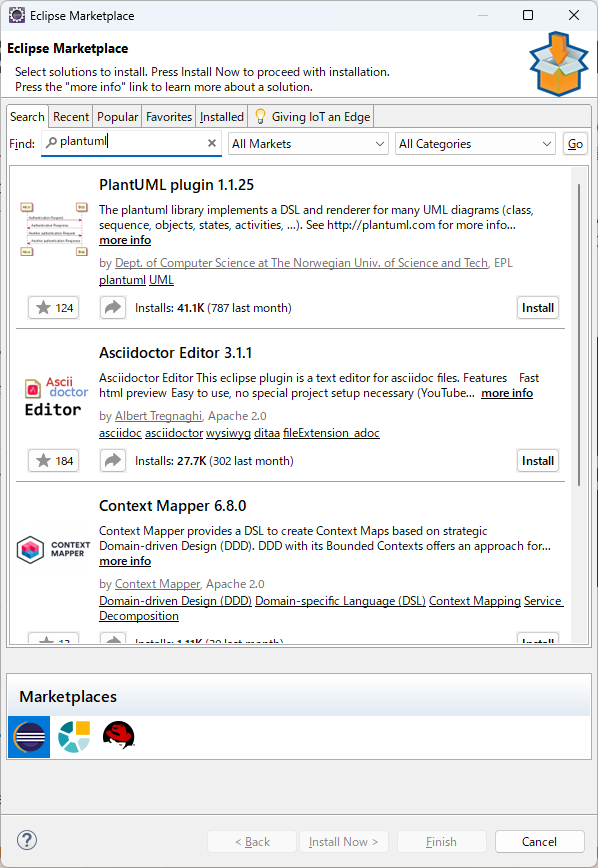The width and height of the screenshot is (598, 868).
Task: Click the lightbulb icon on IoT tab
Action: click(x=260, y=116)
